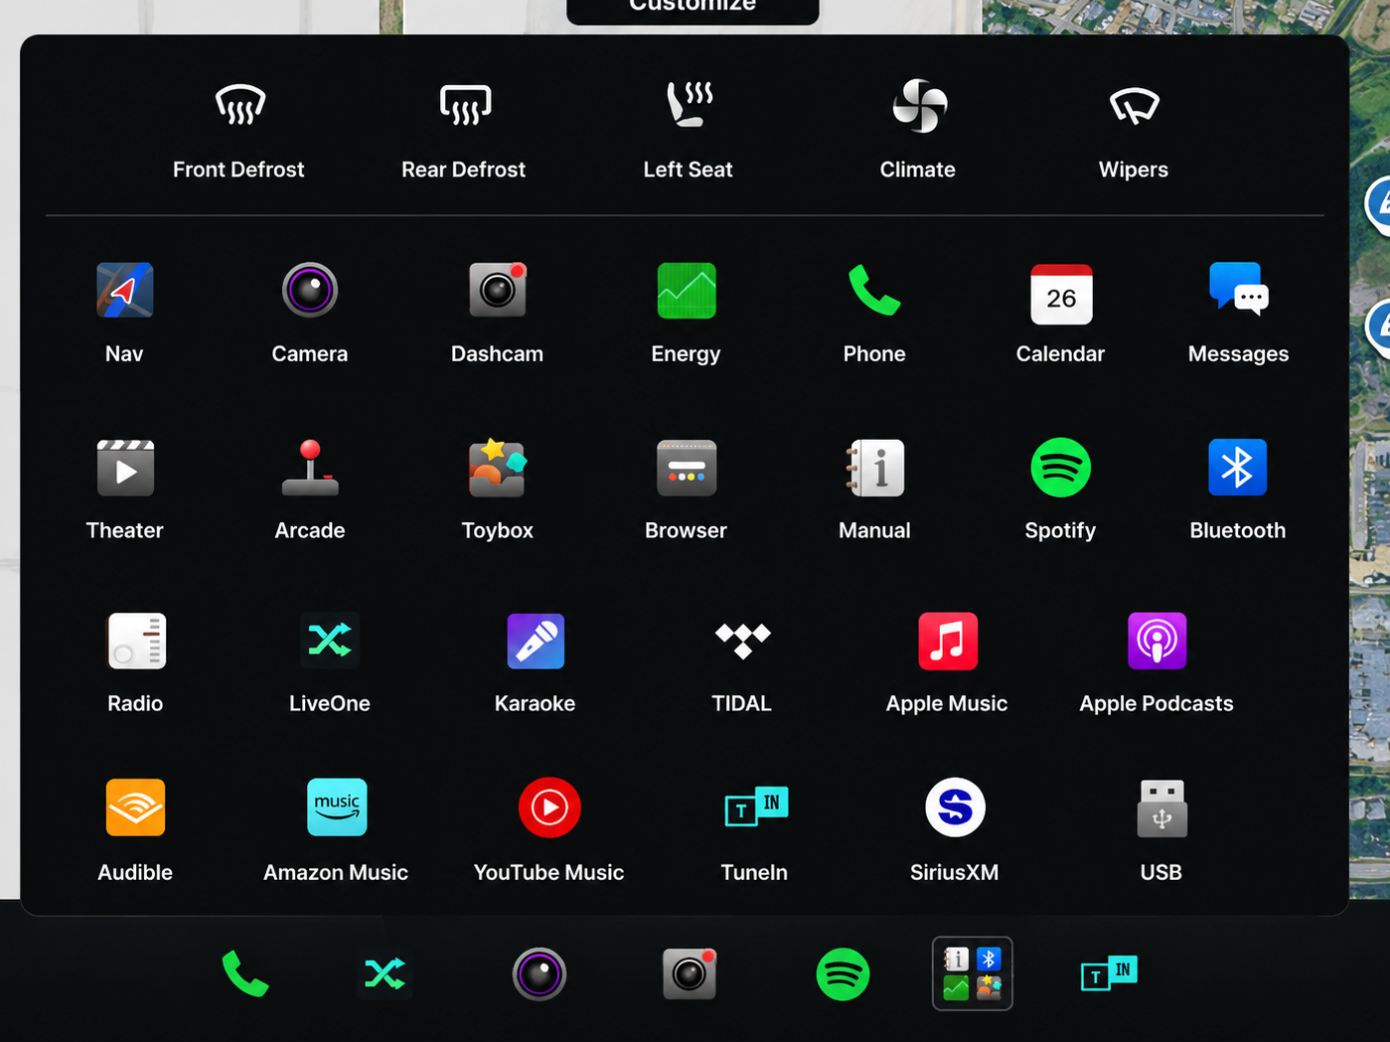Tap the Camera icon in bottom dock
The image size is (1390, 1042).
(540, 974)
